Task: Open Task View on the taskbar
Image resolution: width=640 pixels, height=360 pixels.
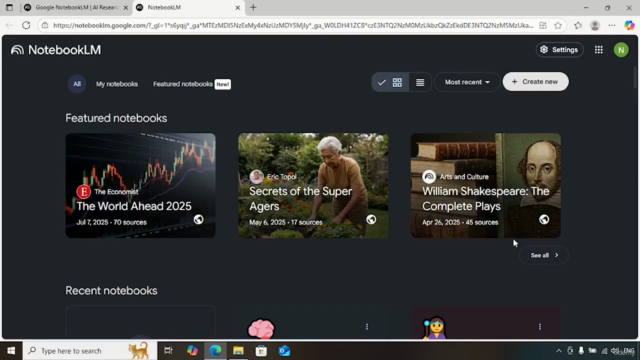Action: point(168,351)
